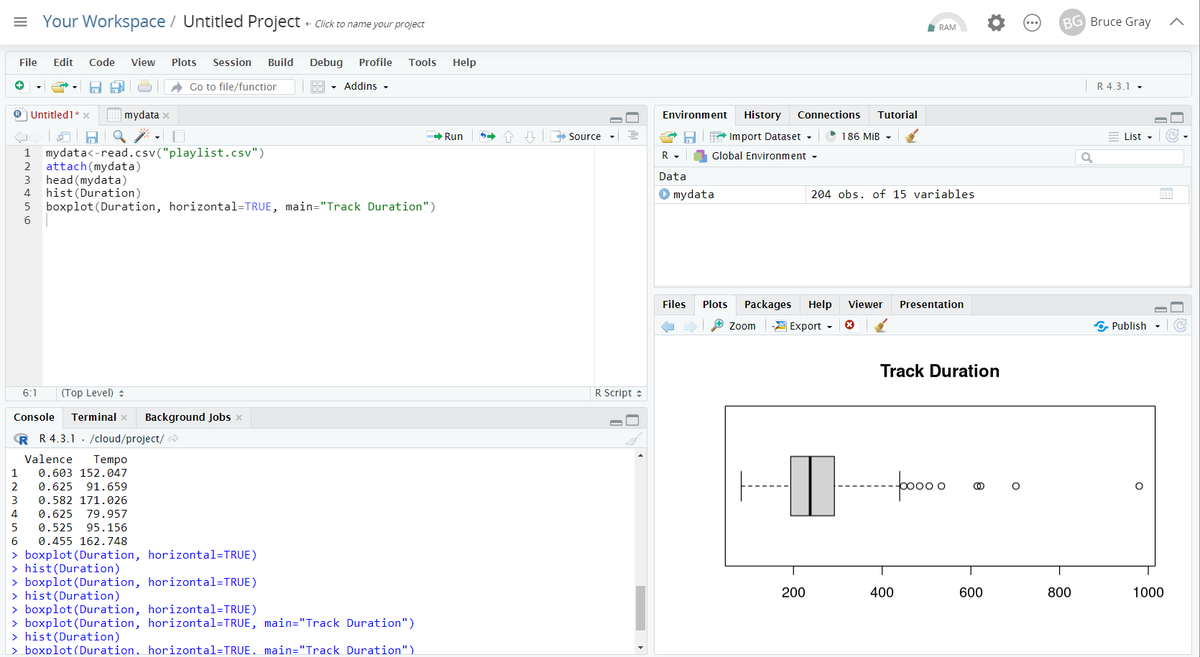Viewport: 1200px width, 657px height.
Task: Open Publish options dropdown arrow
Action: (x=1158, y=326)
